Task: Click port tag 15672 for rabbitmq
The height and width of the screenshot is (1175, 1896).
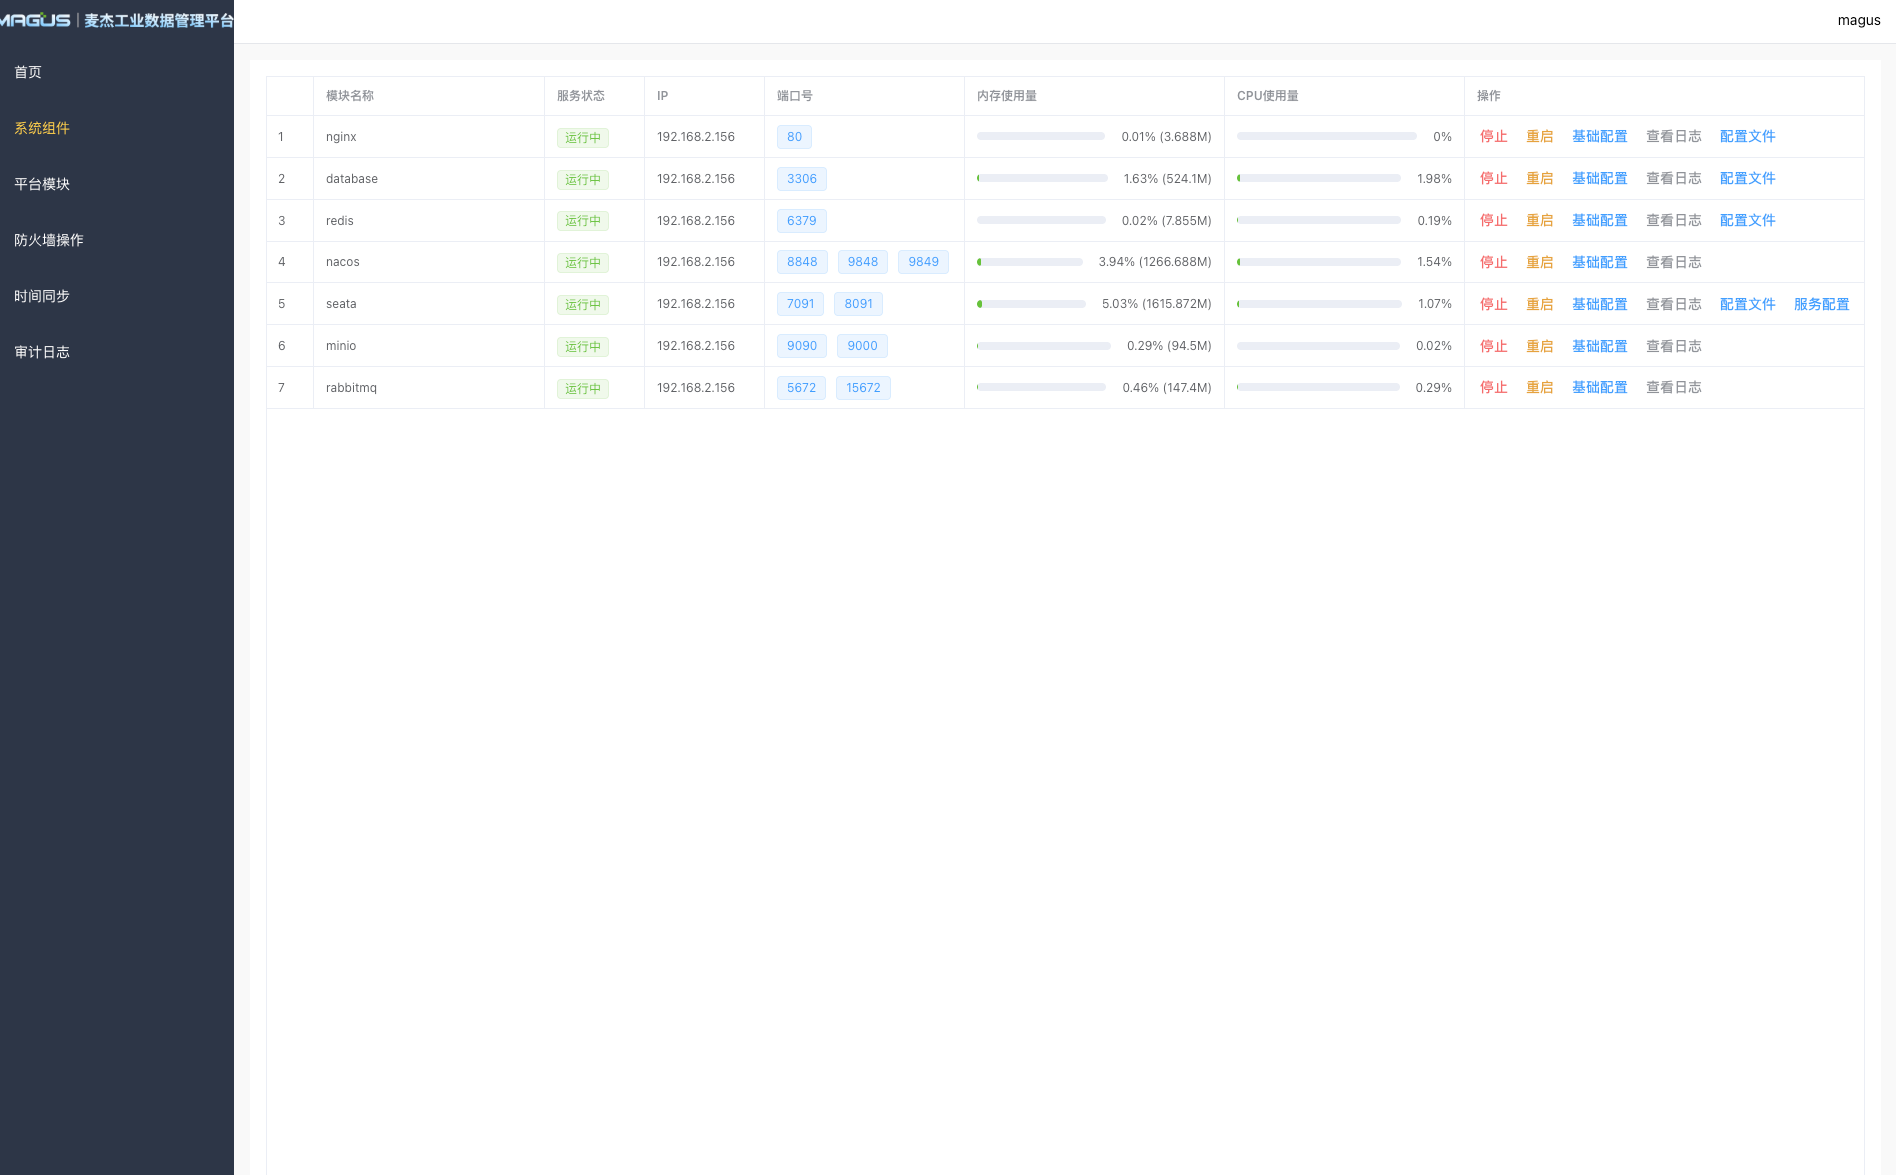Action: point(863,388)
